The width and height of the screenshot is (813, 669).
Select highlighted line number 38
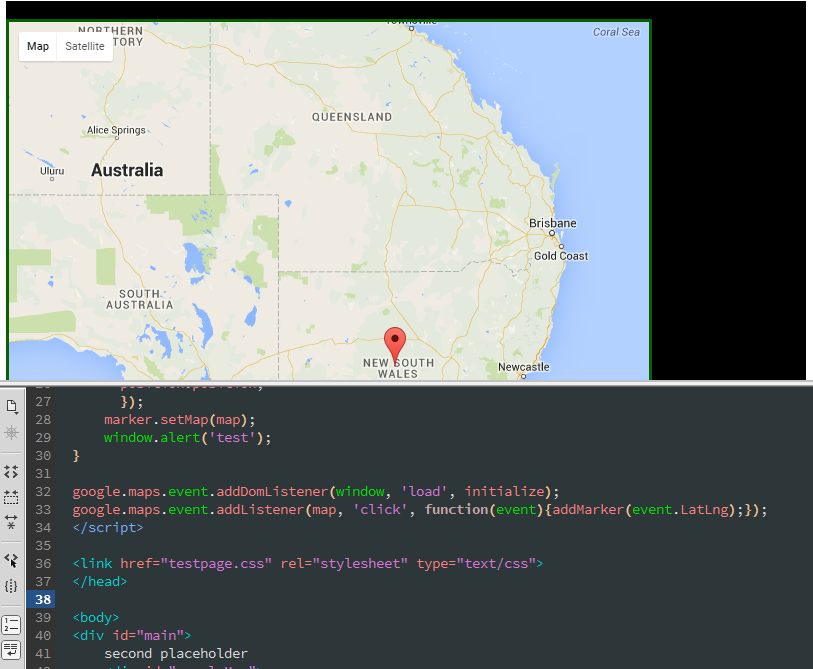[x=43, y=600]
